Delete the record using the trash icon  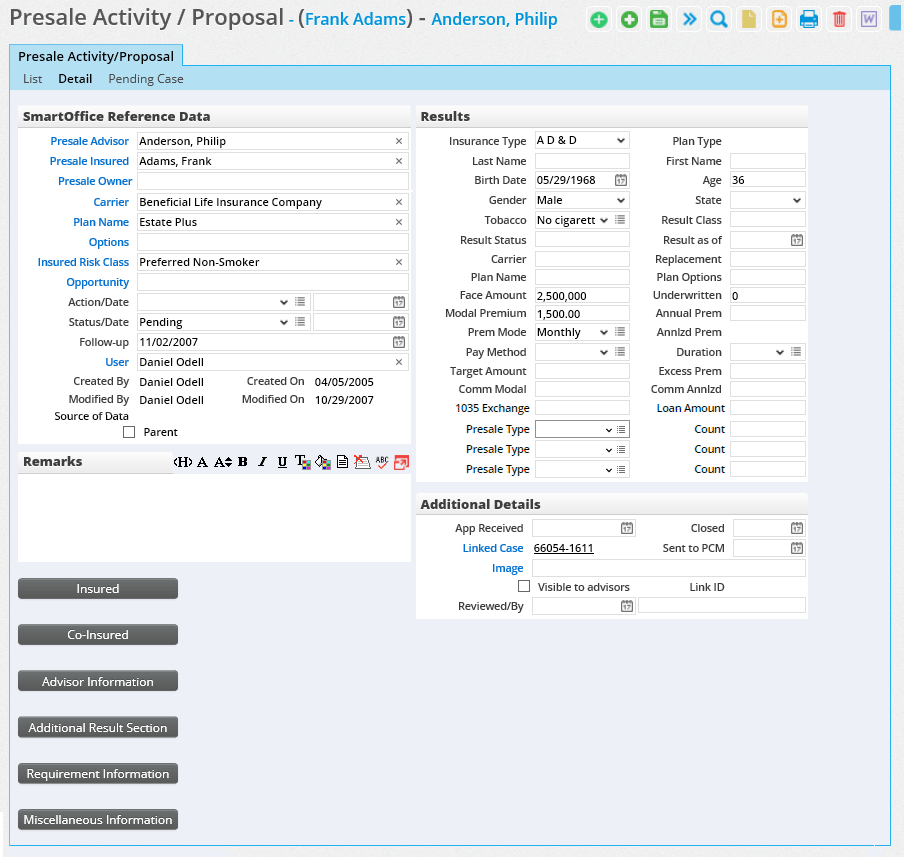click(x=839, y=18)
